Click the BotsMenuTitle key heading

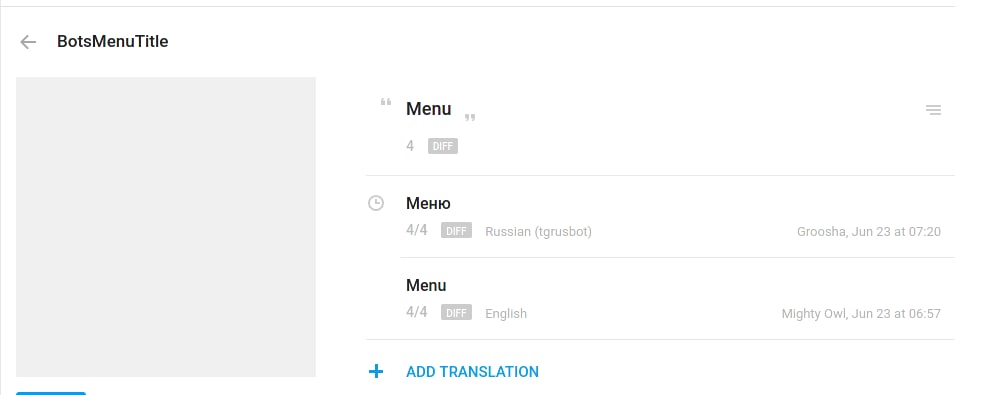tap(113, 42)
